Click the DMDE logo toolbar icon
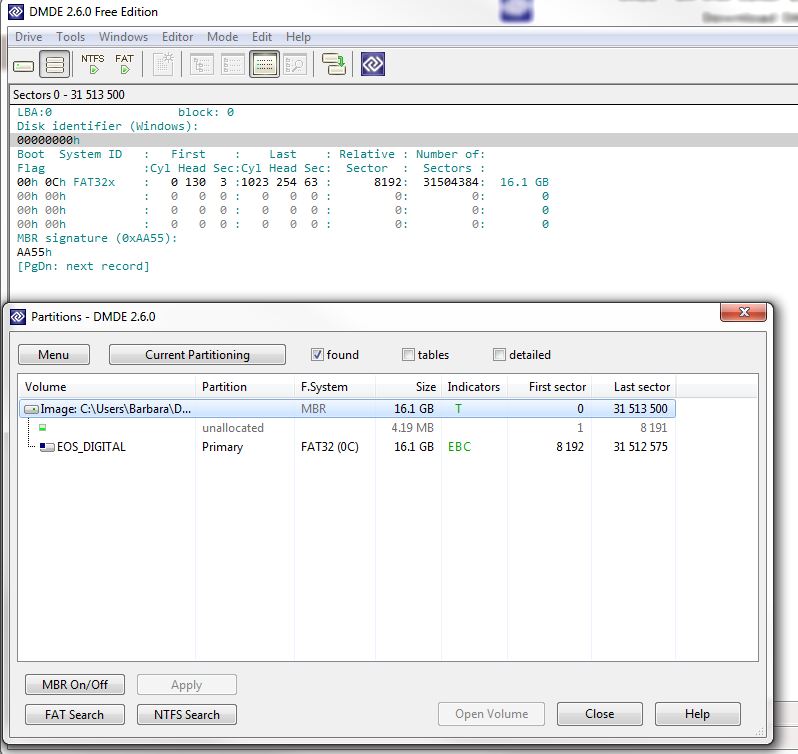Image resolution: width=798 pixels, height=754 pixels. [373, 64]
